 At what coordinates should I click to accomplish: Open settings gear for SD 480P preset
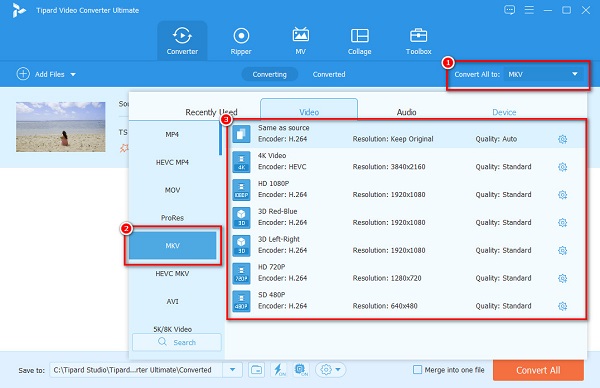(x=562, y=306)
